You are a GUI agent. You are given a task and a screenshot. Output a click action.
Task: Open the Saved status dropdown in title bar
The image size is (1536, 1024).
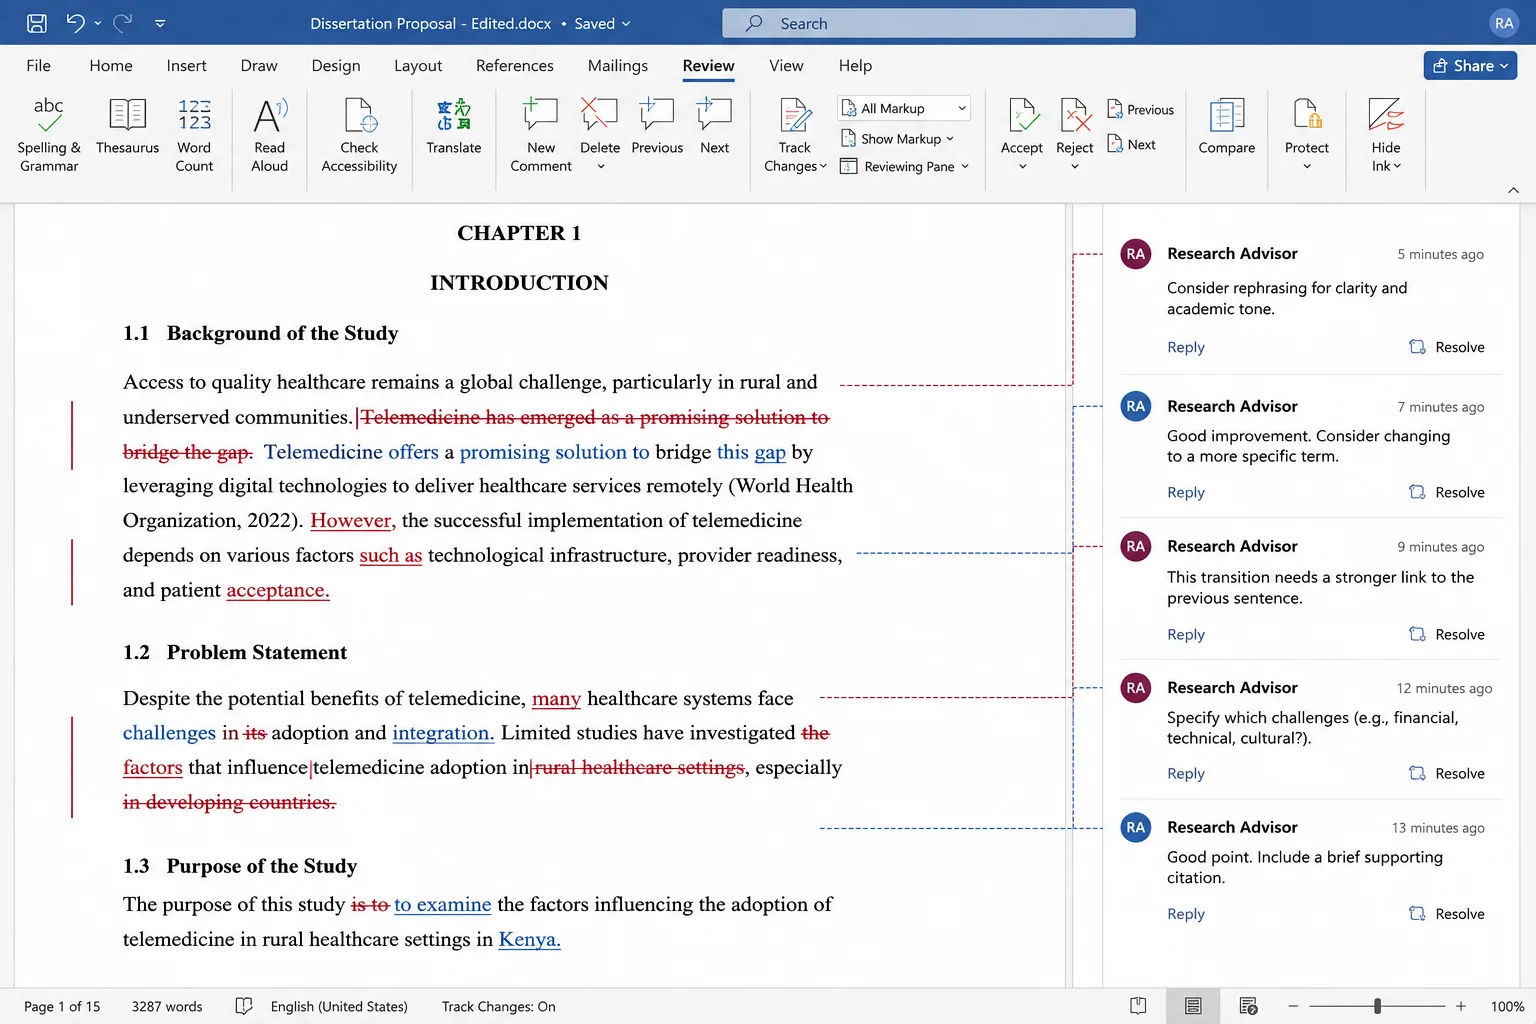click(x=602, y=23)
